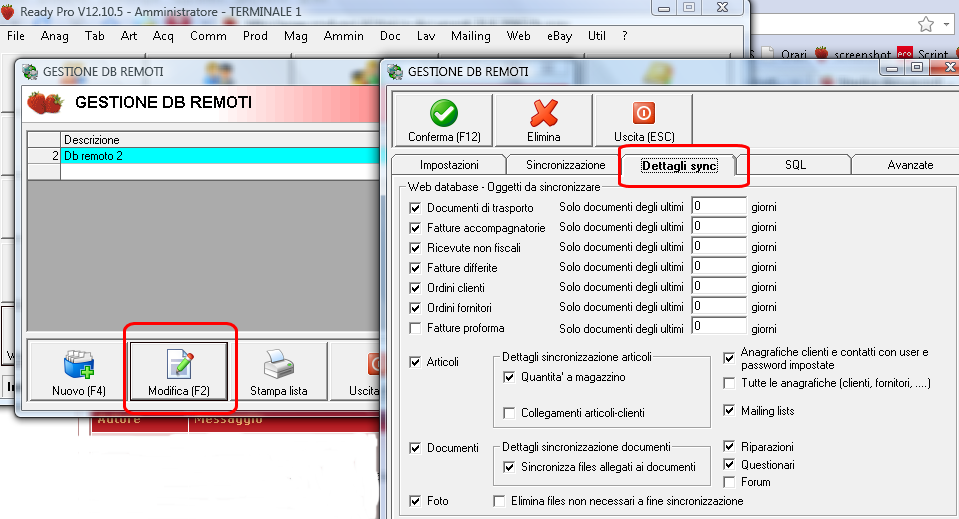Click days field for Ordini clienti

719,286
